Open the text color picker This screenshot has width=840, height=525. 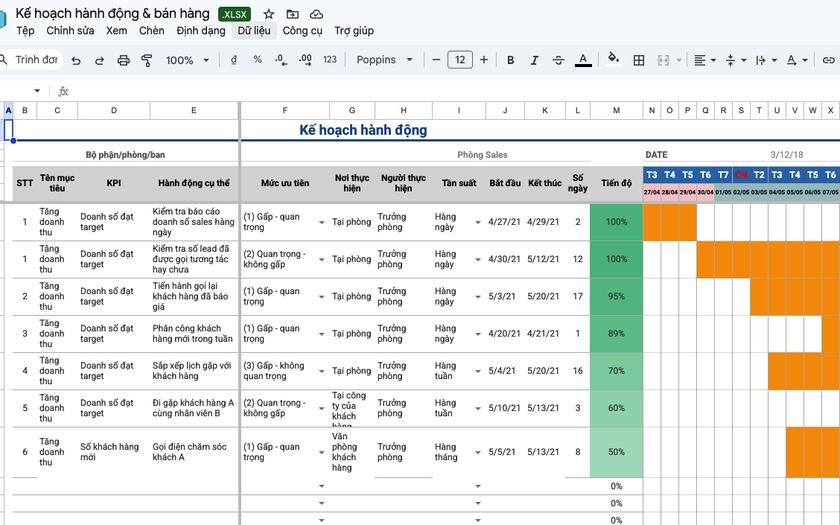pos(583,60)
